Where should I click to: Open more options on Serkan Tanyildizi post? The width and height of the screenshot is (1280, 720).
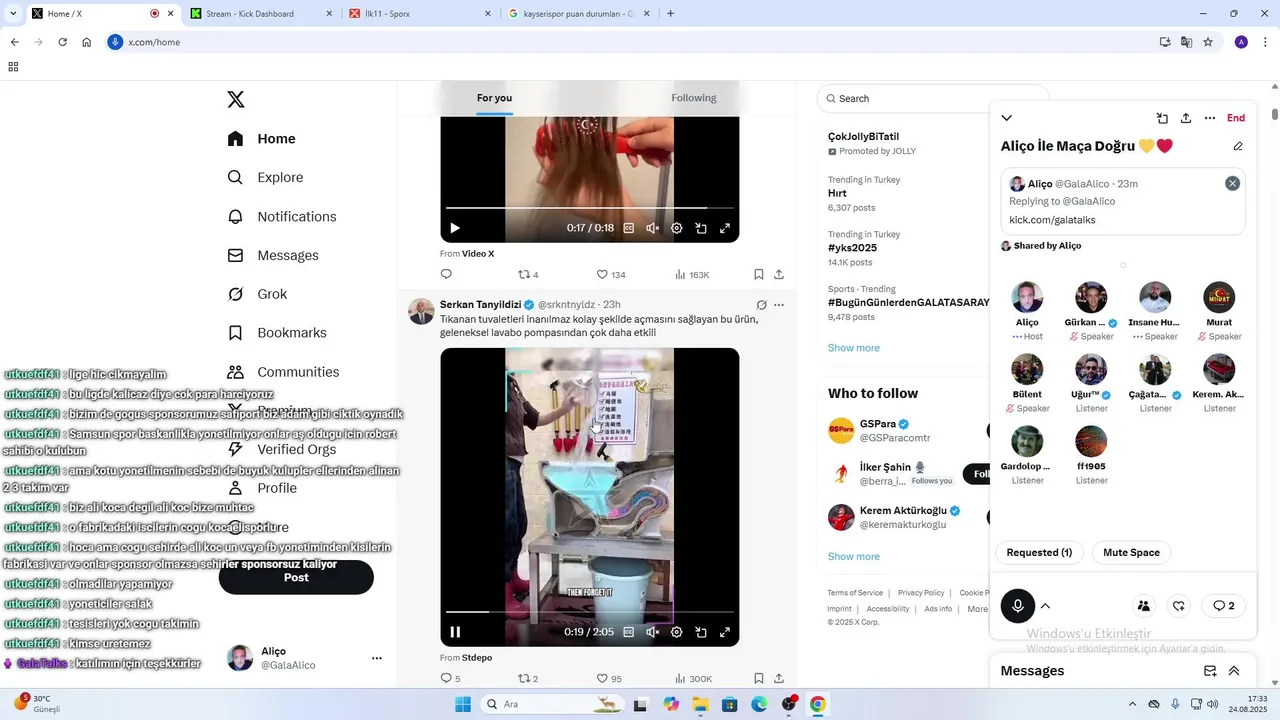[779, 304]
